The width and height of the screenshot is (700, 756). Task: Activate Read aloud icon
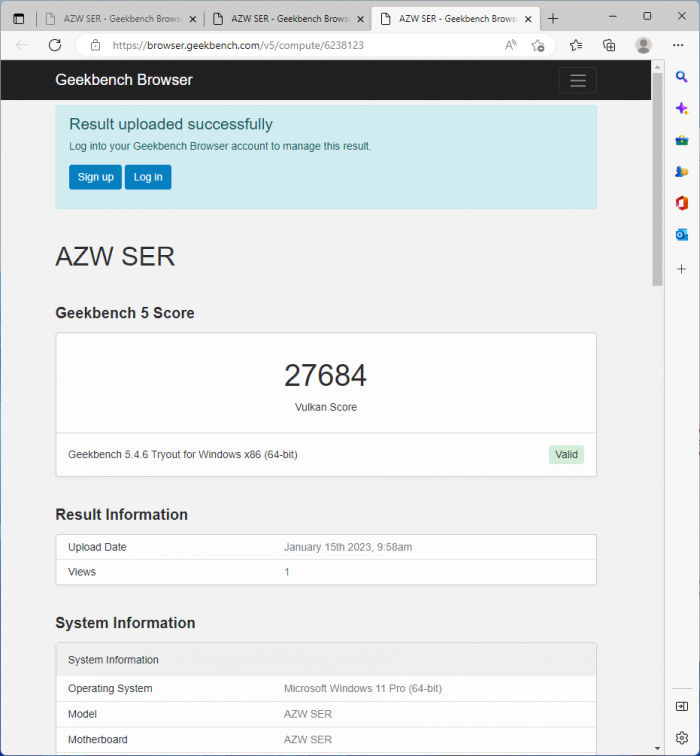coord(511,45)
